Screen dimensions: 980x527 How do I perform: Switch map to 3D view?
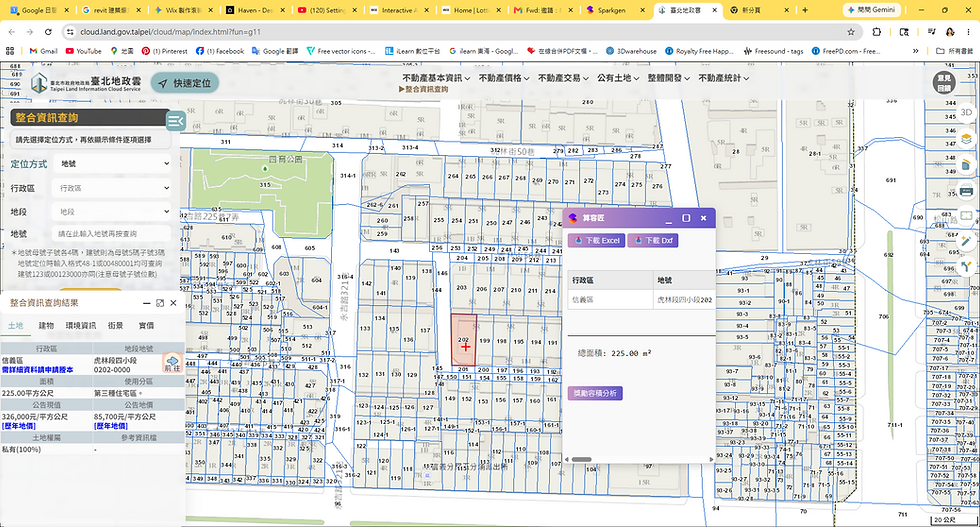coord(966,113)
